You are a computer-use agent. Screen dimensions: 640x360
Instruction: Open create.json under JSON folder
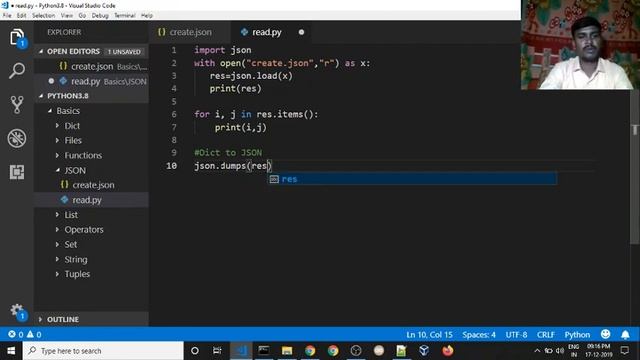point(91,185)
